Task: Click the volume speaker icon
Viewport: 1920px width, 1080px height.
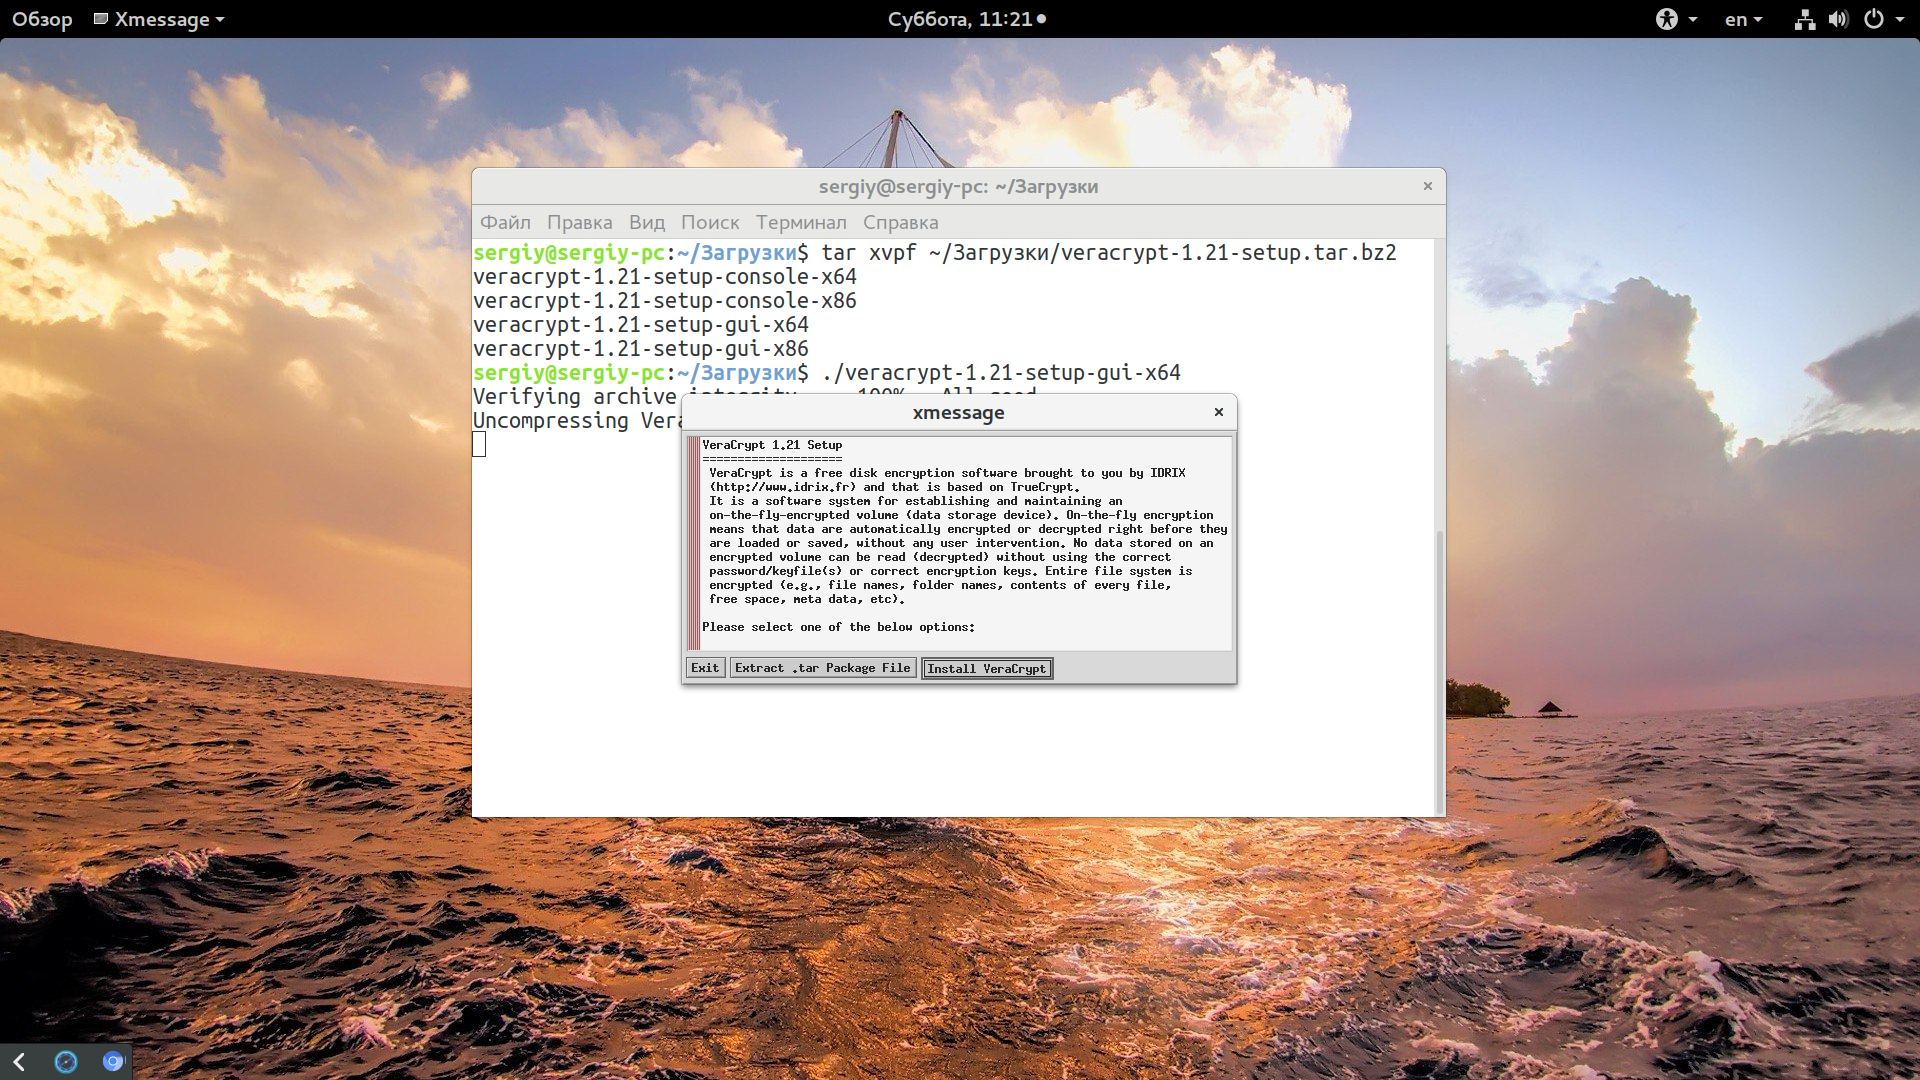Action: coord(1838,19)
